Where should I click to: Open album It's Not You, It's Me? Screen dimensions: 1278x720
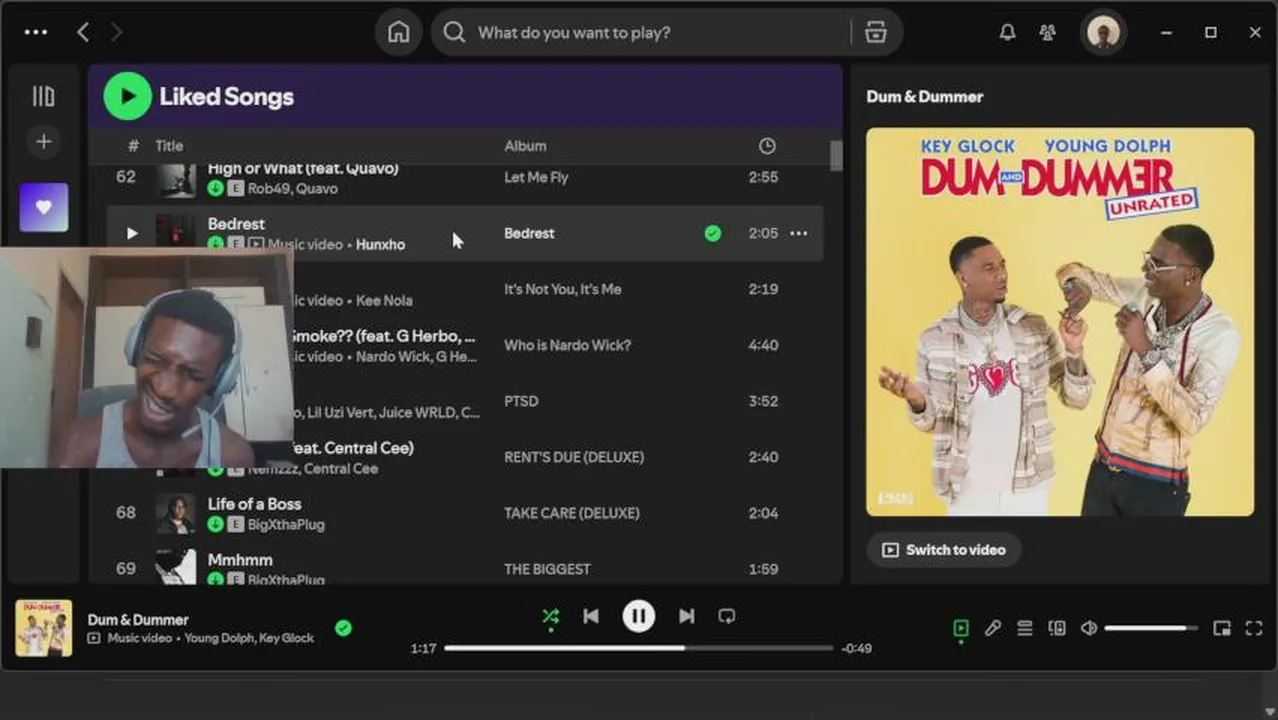[x=562, y=289]
